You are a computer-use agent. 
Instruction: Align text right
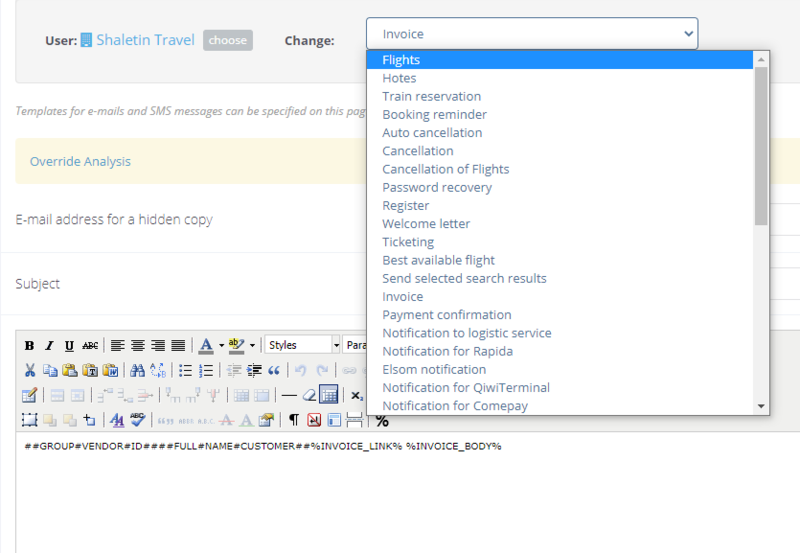point(158,345)
